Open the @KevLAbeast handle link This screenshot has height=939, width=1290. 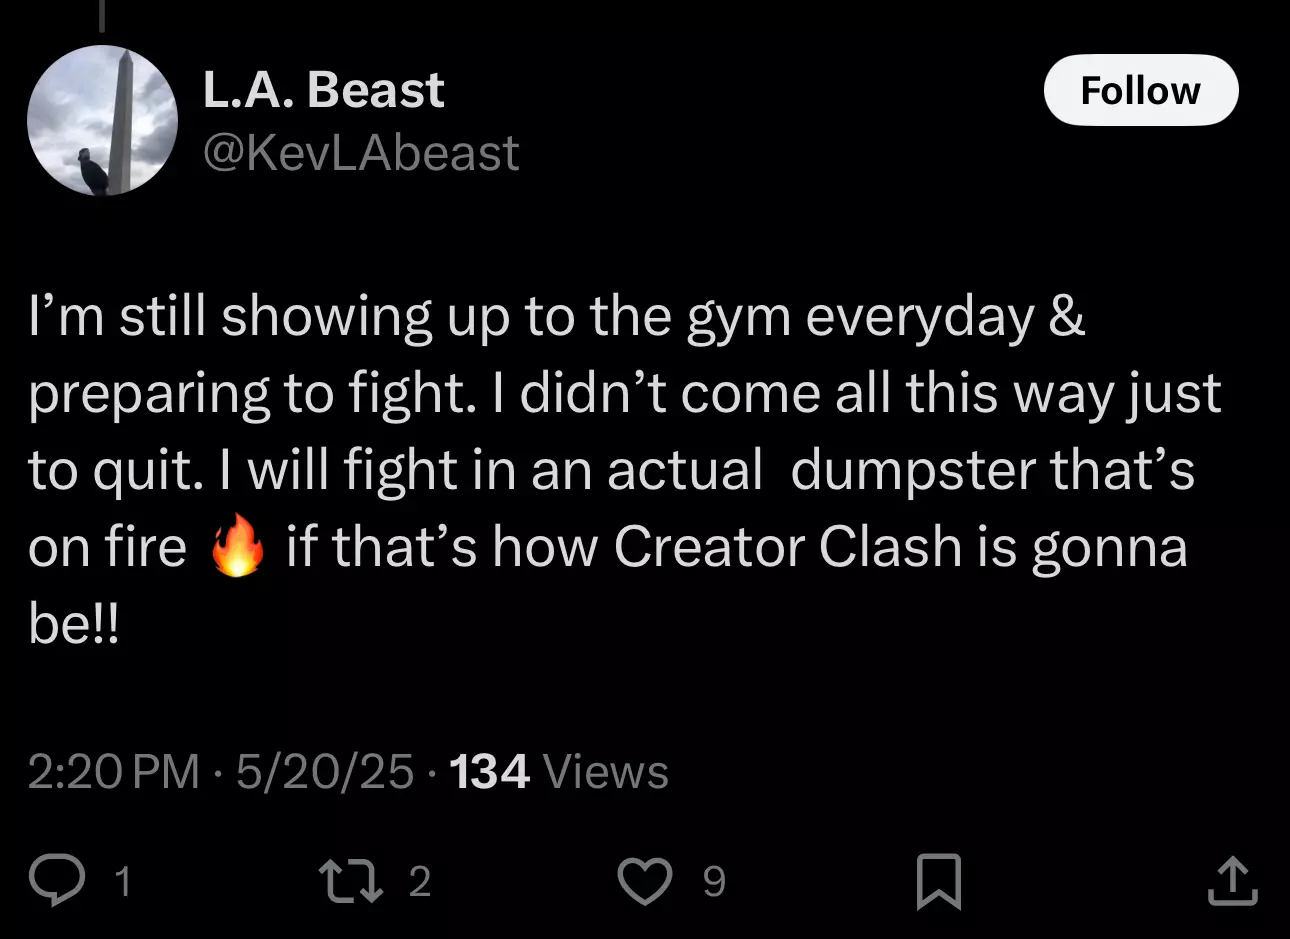(361, 153)
